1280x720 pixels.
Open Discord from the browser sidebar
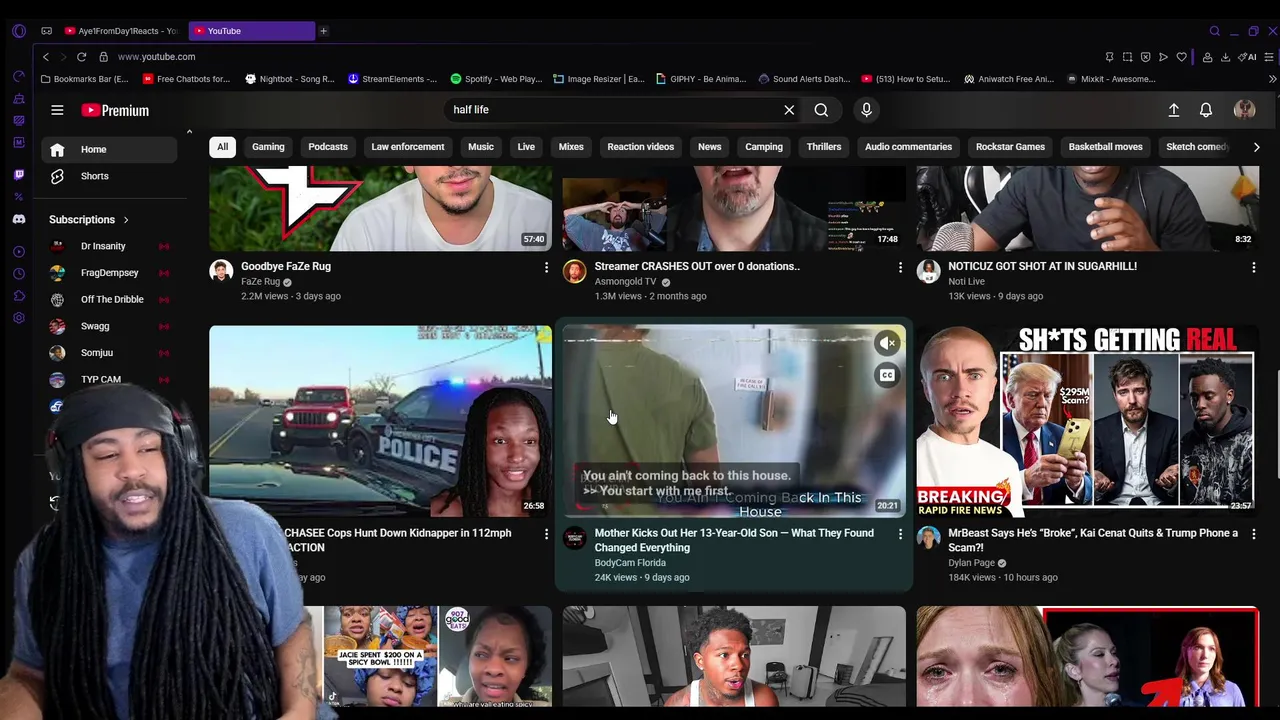coord(18,219)
